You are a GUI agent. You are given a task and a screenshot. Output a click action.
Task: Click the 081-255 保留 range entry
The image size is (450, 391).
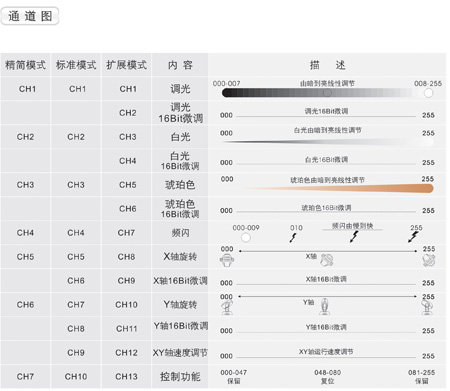[421, 377]
